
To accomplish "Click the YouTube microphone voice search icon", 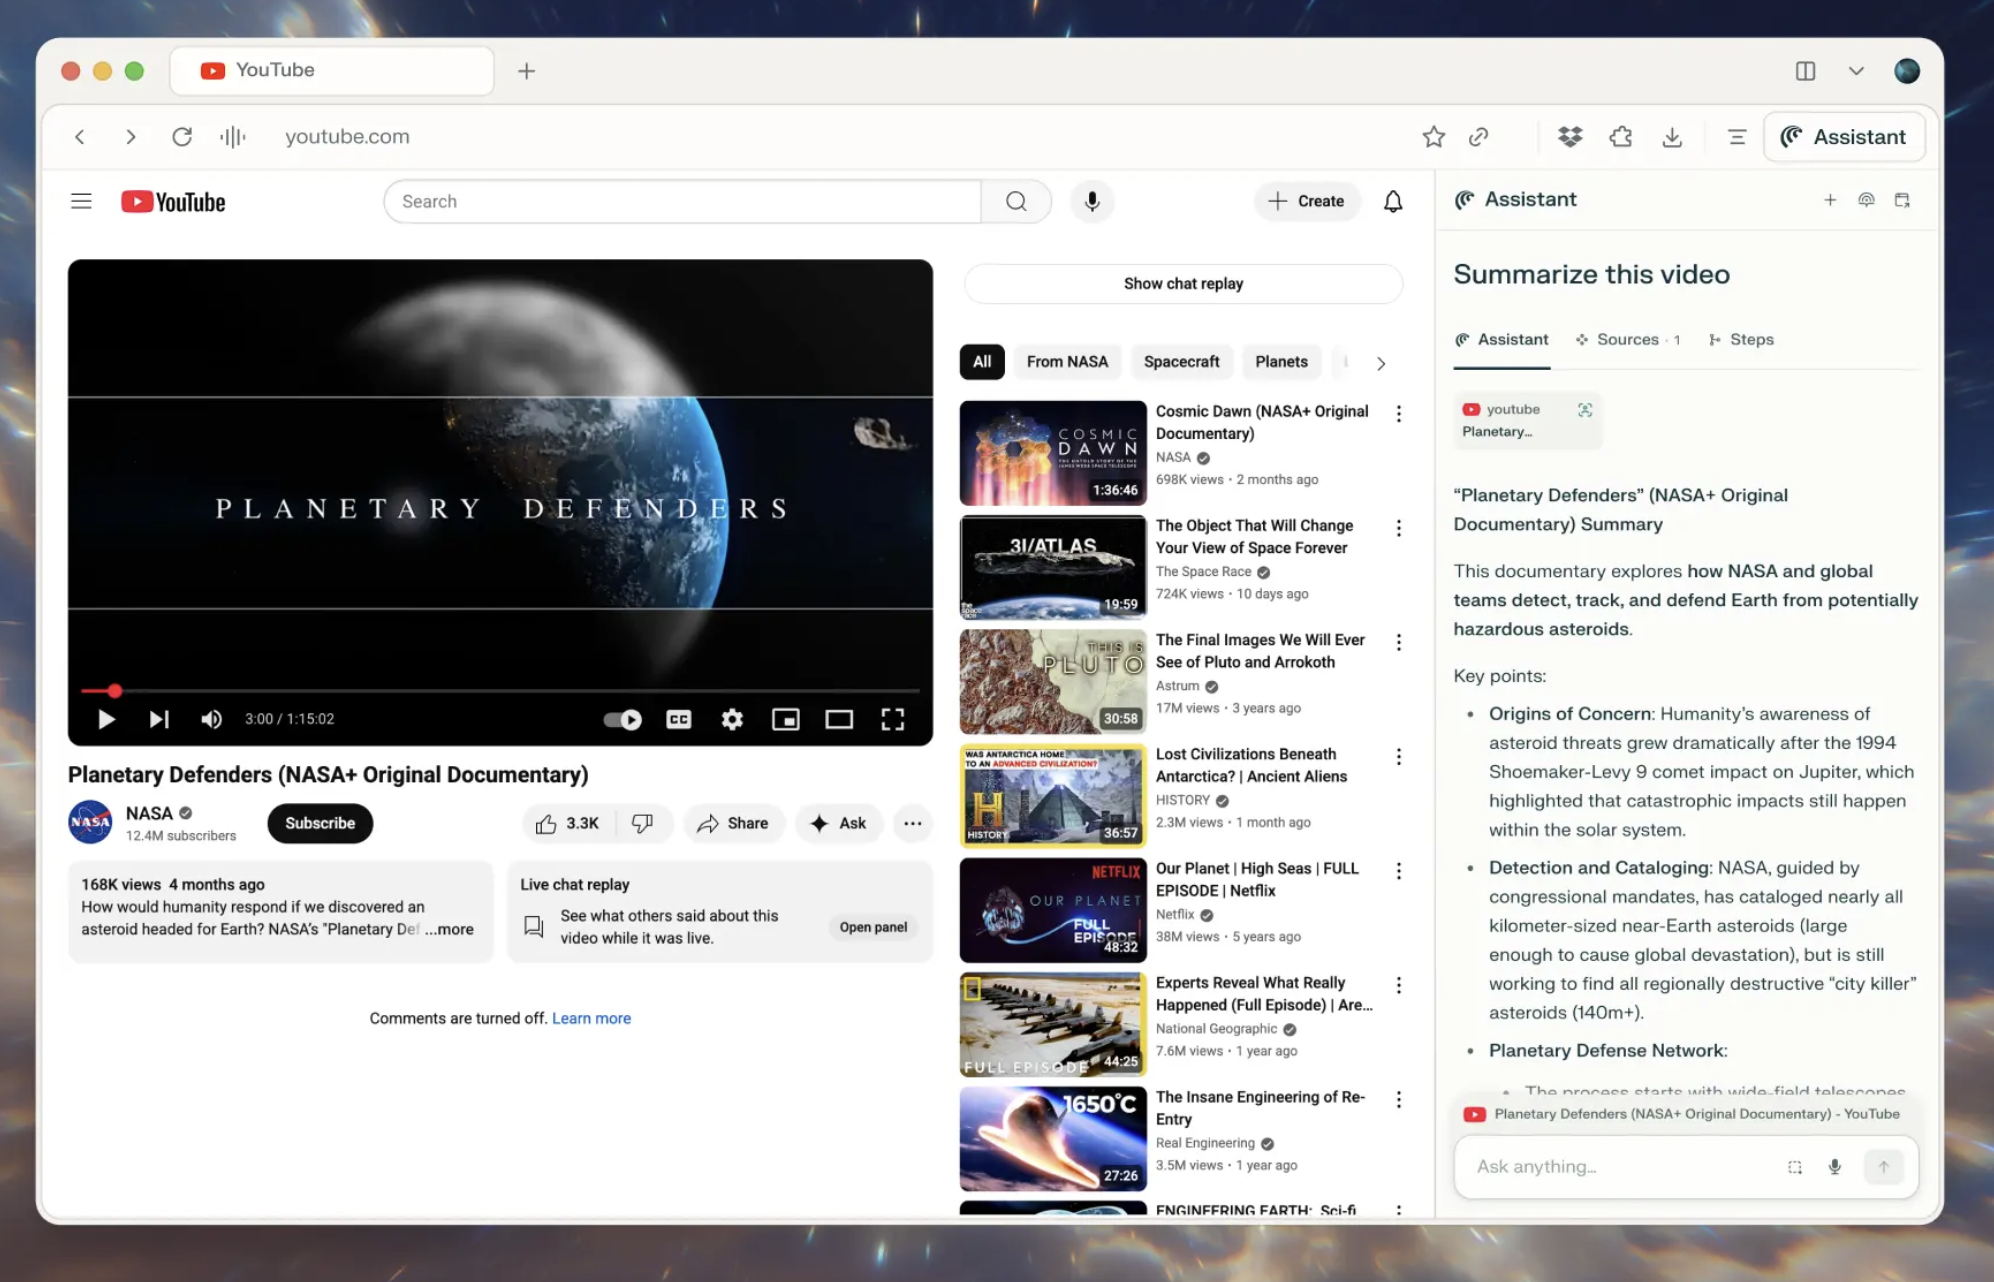I will (1092, 201).
